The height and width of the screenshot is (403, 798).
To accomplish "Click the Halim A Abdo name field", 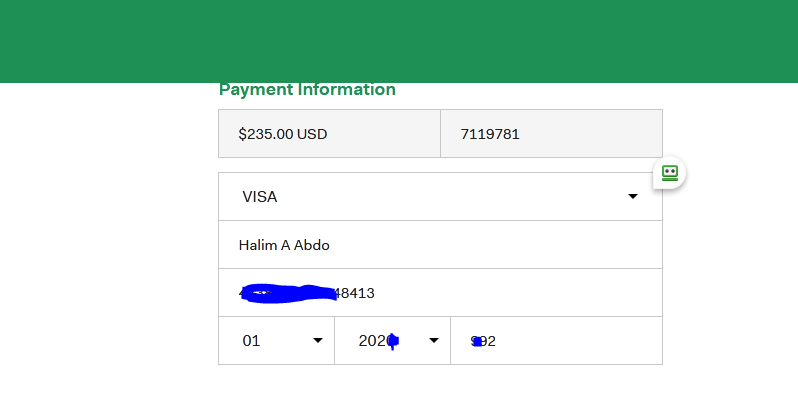I will pos(440,245).
